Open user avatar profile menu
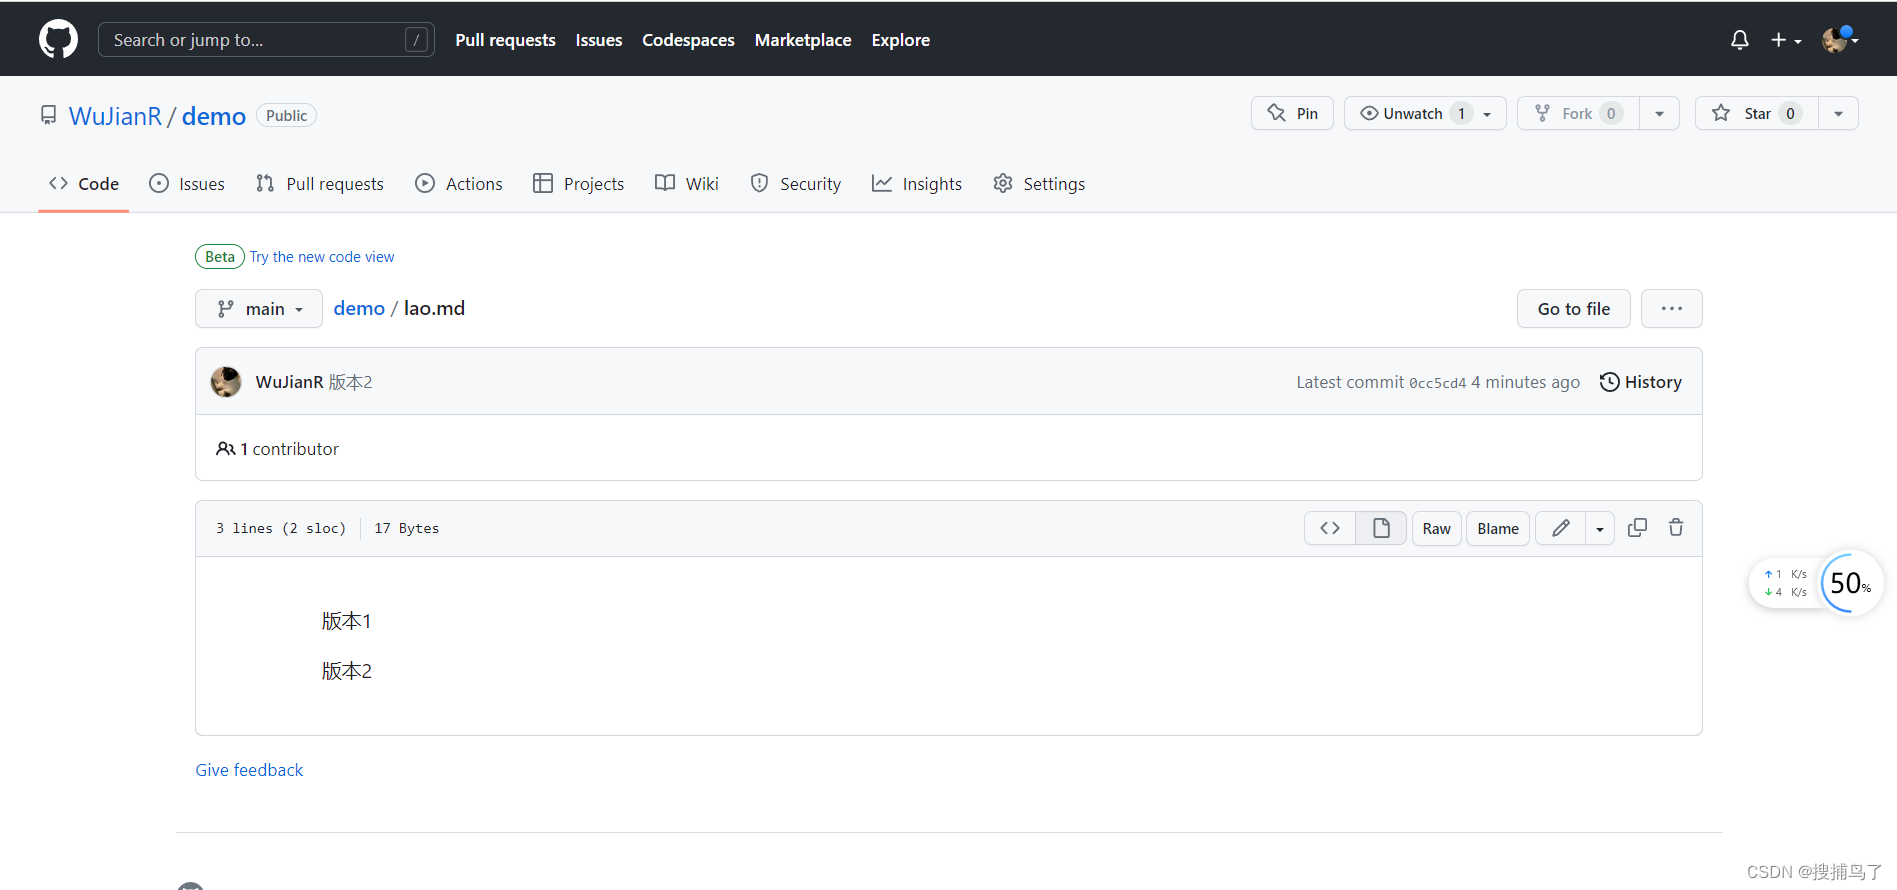 coord(1840,40)
